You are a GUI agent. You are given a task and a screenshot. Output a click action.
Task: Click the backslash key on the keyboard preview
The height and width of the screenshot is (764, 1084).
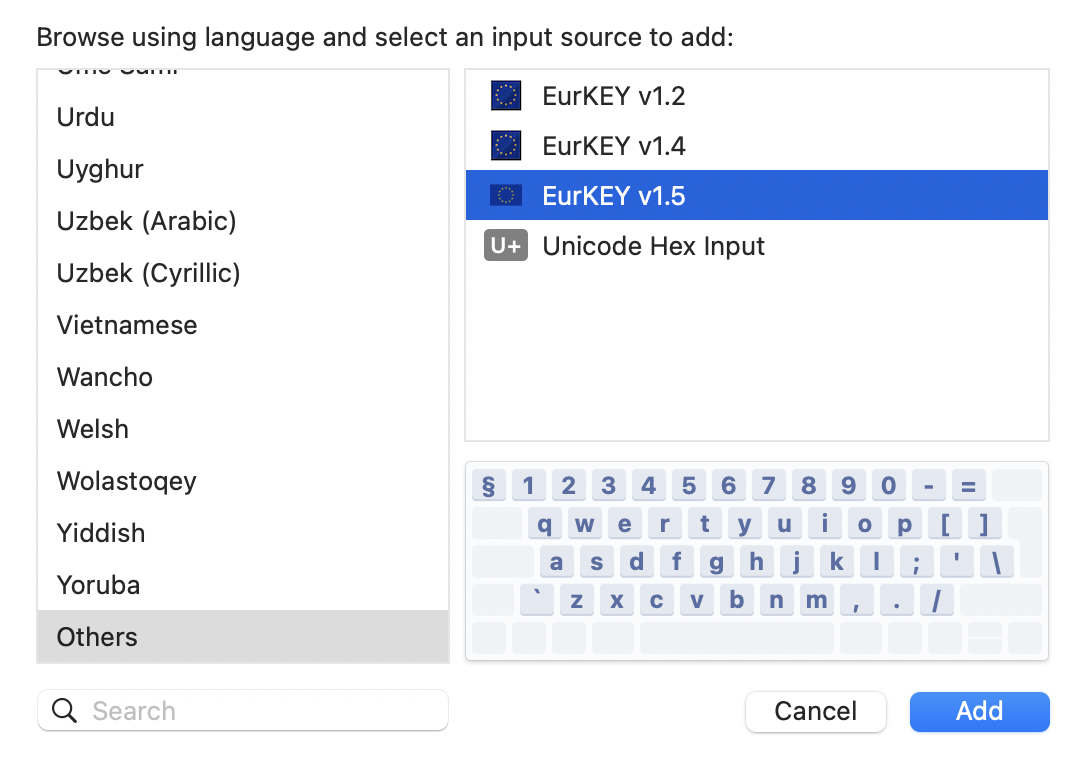(x=996, y=561)
